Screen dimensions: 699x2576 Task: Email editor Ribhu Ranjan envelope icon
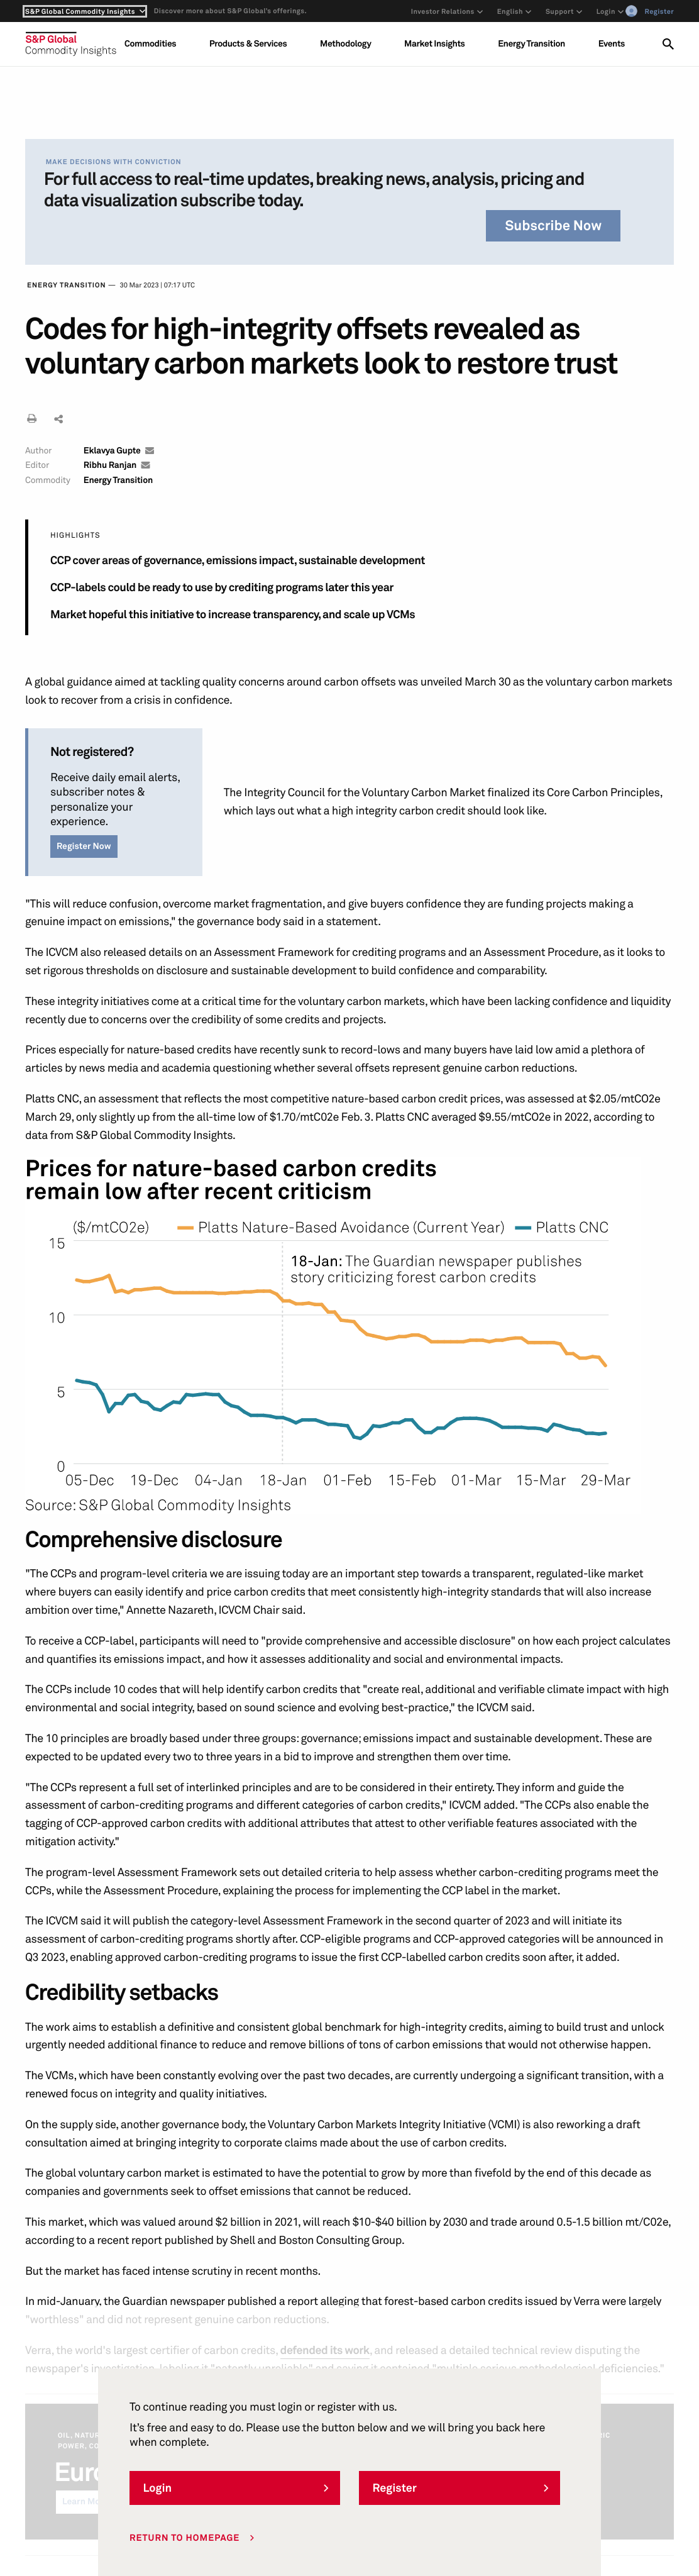click(146, 465)
